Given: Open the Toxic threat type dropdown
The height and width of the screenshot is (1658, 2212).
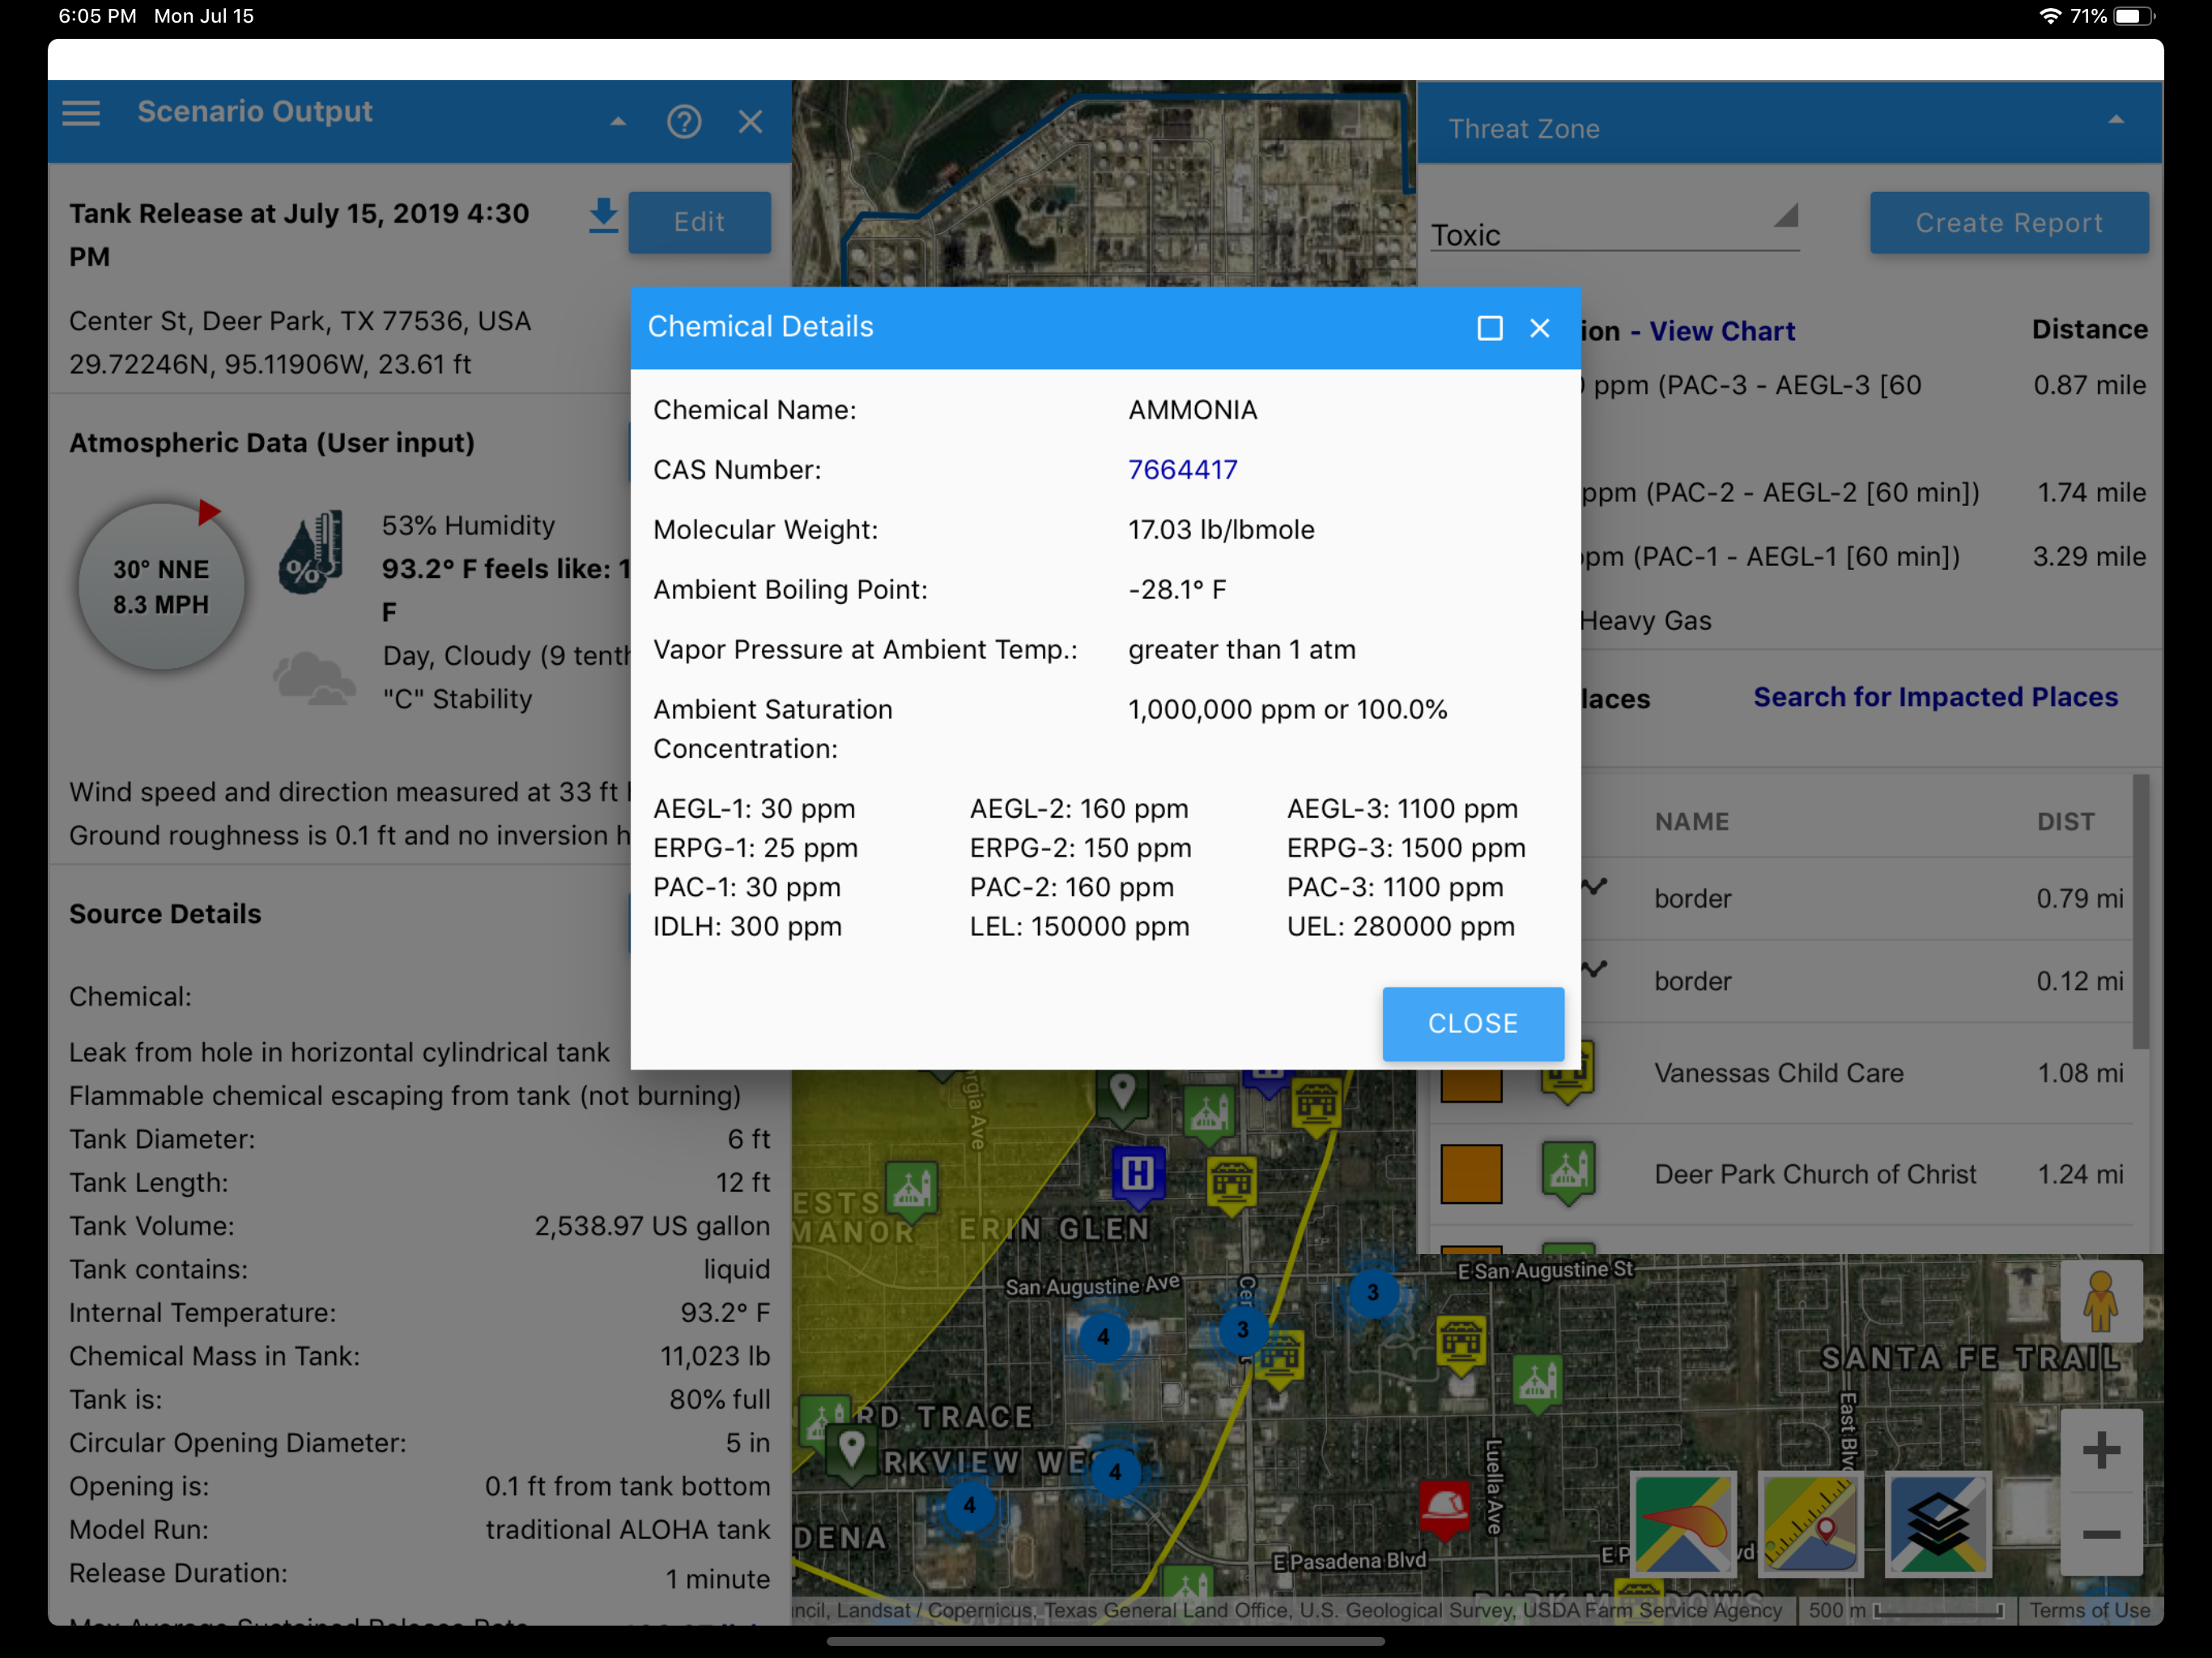Looking at the screenshot, I should pyautogui.click(x=1614, y=232).
